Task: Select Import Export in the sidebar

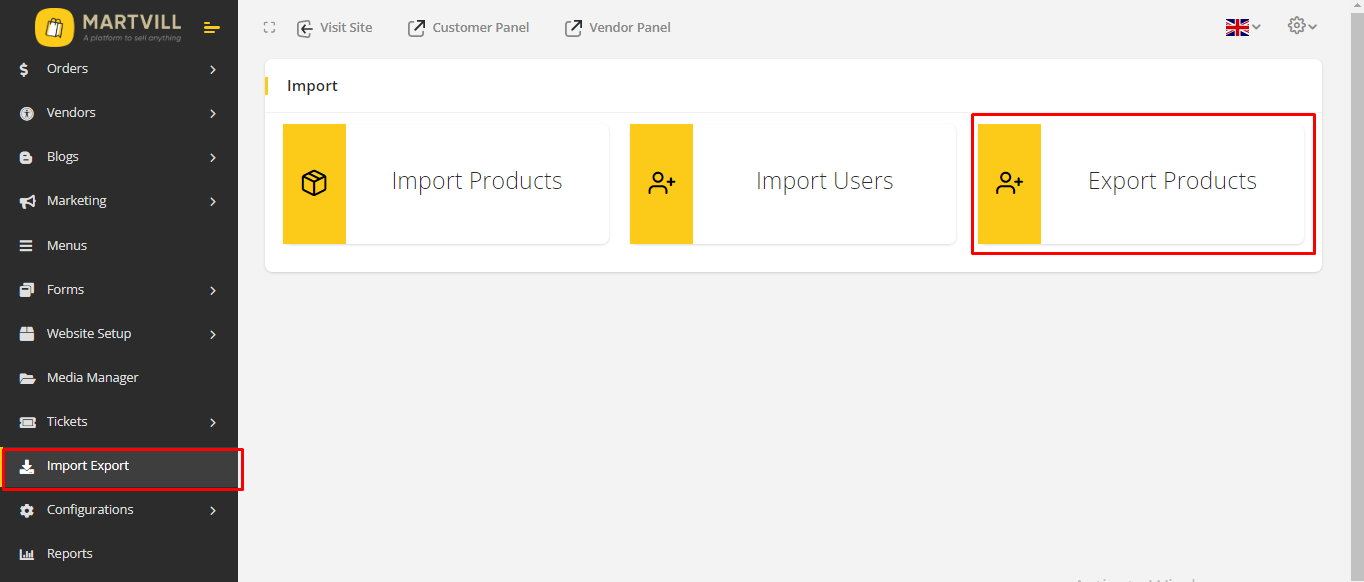Action: point(88,466)
